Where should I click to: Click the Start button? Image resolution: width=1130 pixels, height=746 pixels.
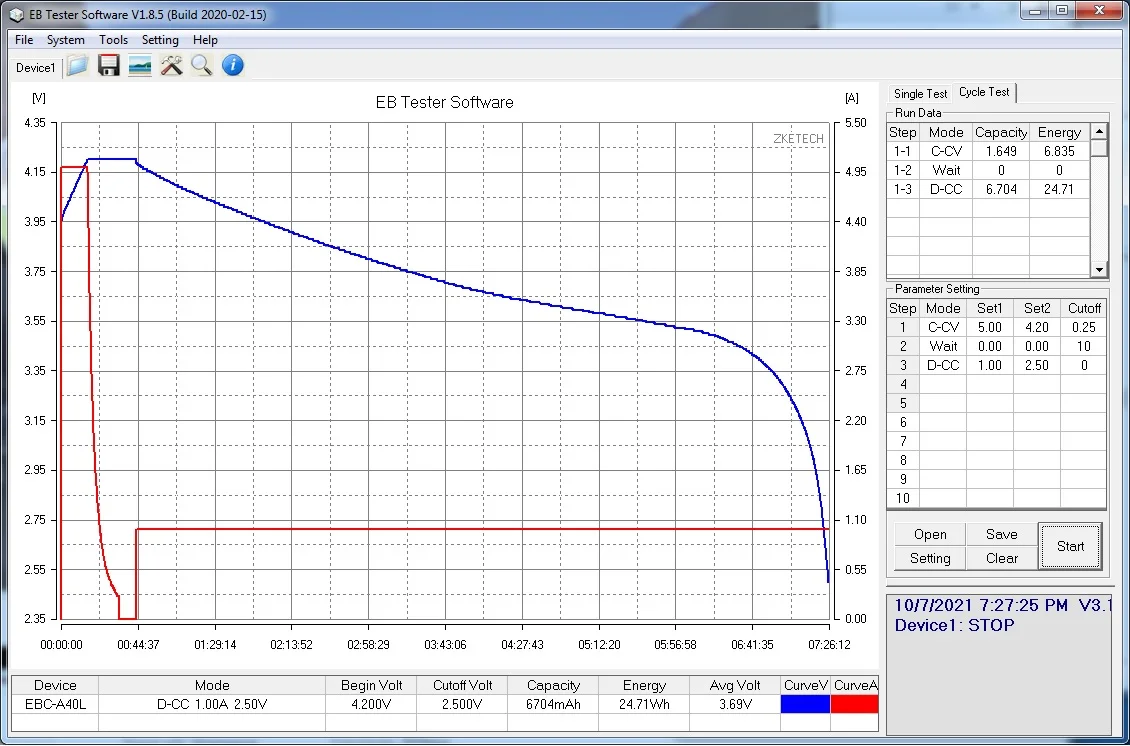point(1070,546)
